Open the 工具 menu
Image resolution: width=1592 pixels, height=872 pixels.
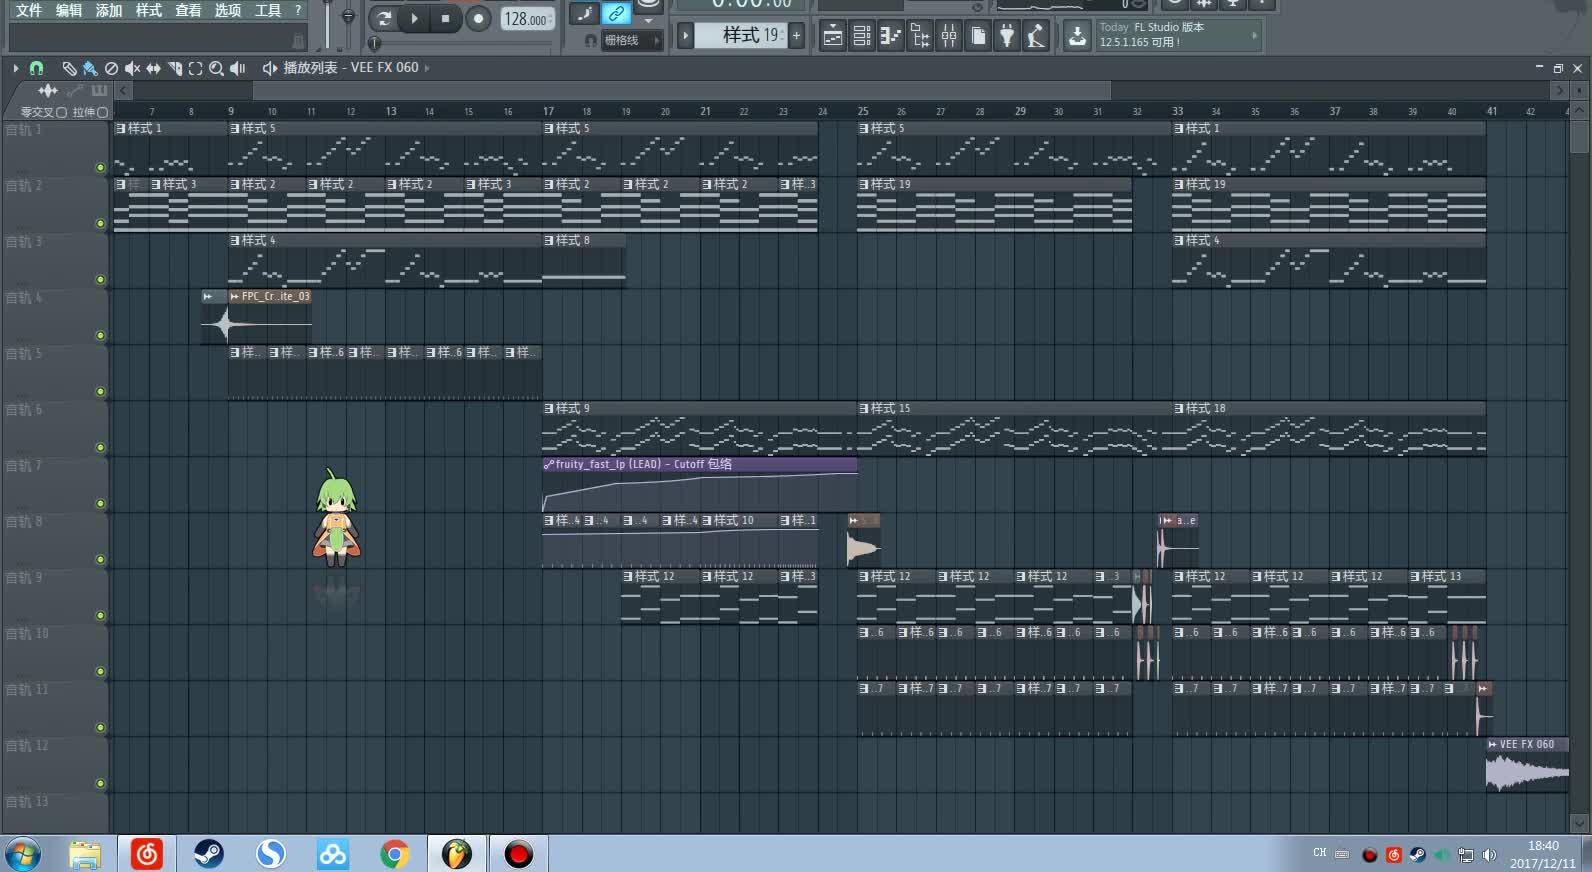click(x=268, y=10)
